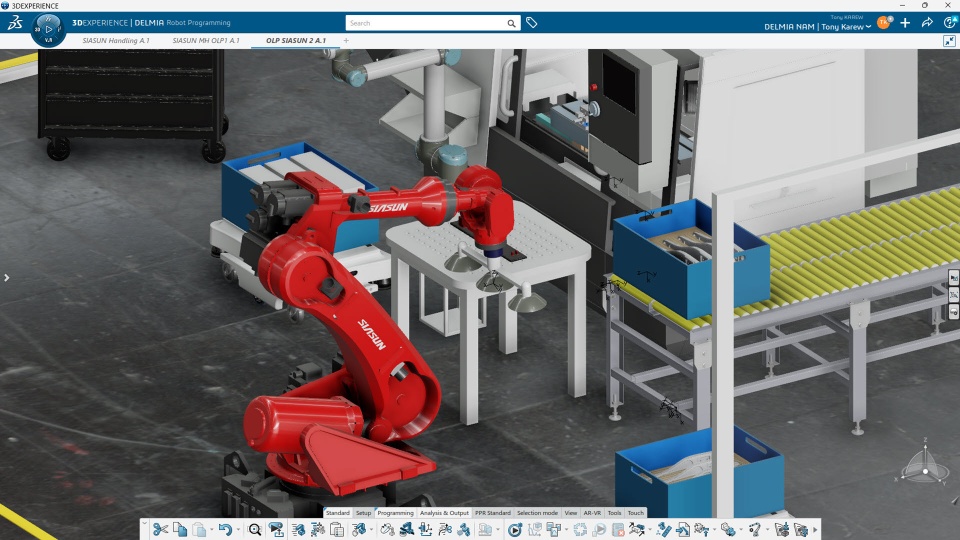Screen dimensions: 960x540
Task: Click the flag export icon in toolbar
Action: click(276, 530)
